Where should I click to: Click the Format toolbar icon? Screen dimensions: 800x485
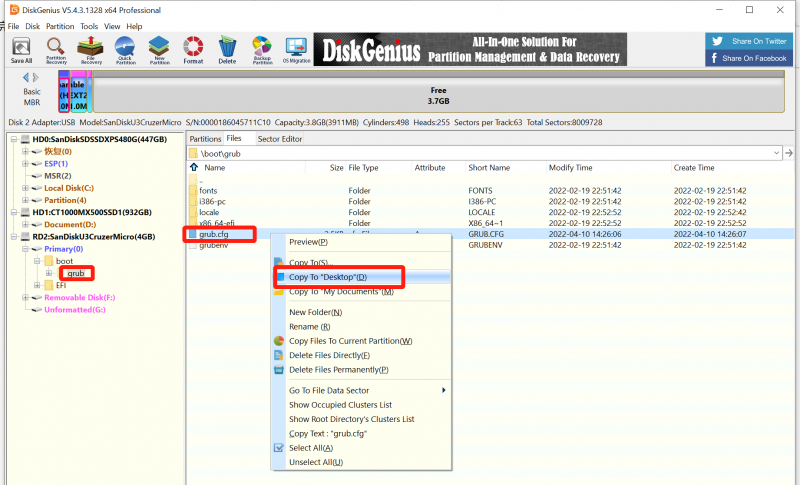tap(194, 50)
